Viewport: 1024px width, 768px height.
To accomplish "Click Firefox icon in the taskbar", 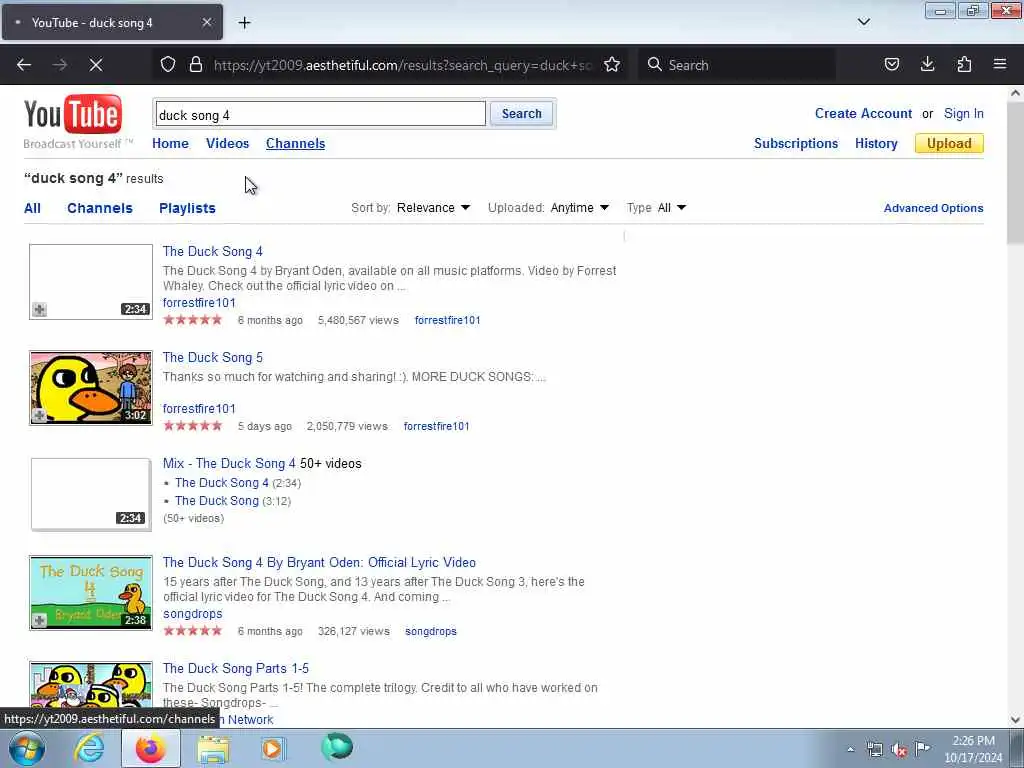I will tap(151, 748).
